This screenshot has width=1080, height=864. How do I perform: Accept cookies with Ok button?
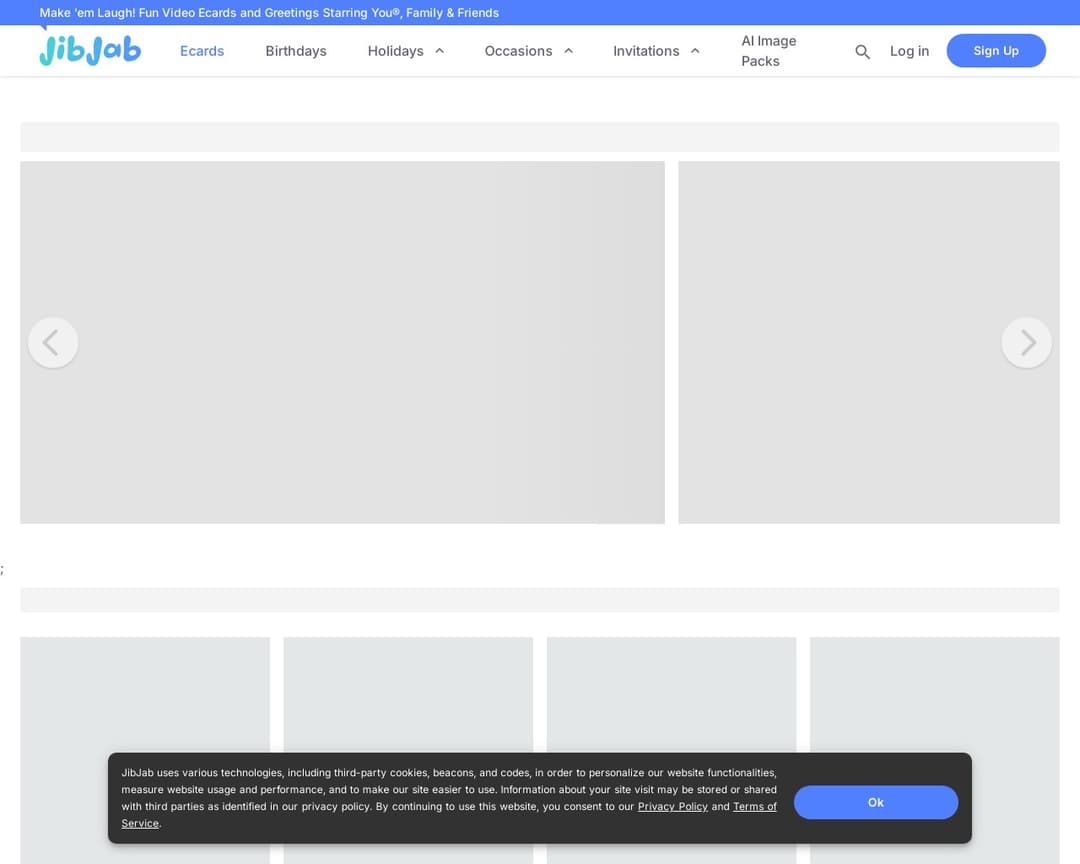click(875, 802)
